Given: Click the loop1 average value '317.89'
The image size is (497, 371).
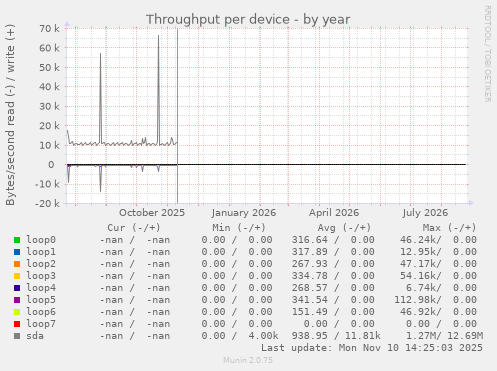Looking at the screenshot, I should 310,252.
